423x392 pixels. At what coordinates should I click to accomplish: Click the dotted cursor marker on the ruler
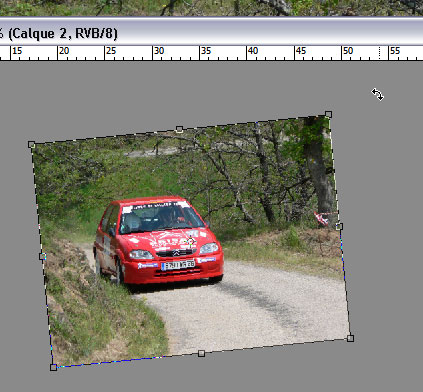tap(380, 53)
